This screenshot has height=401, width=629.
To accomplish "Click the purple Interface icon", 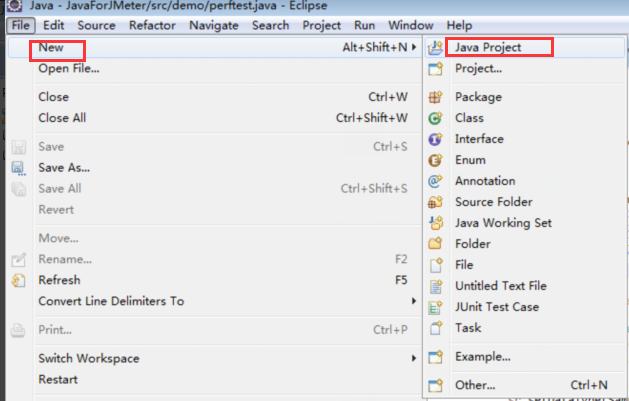I will click(435, 139).
